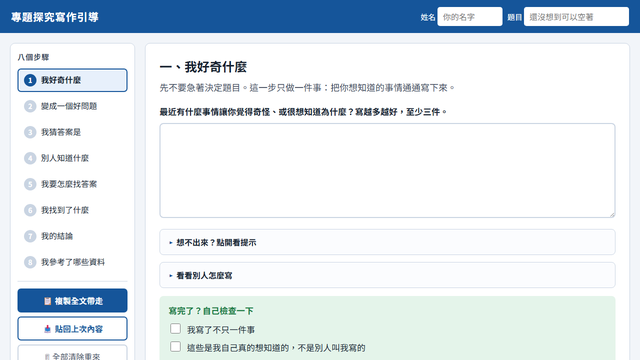Go to step 2 變成一個好問題
The width and height of the screenshot is (640, 360).
72,106
